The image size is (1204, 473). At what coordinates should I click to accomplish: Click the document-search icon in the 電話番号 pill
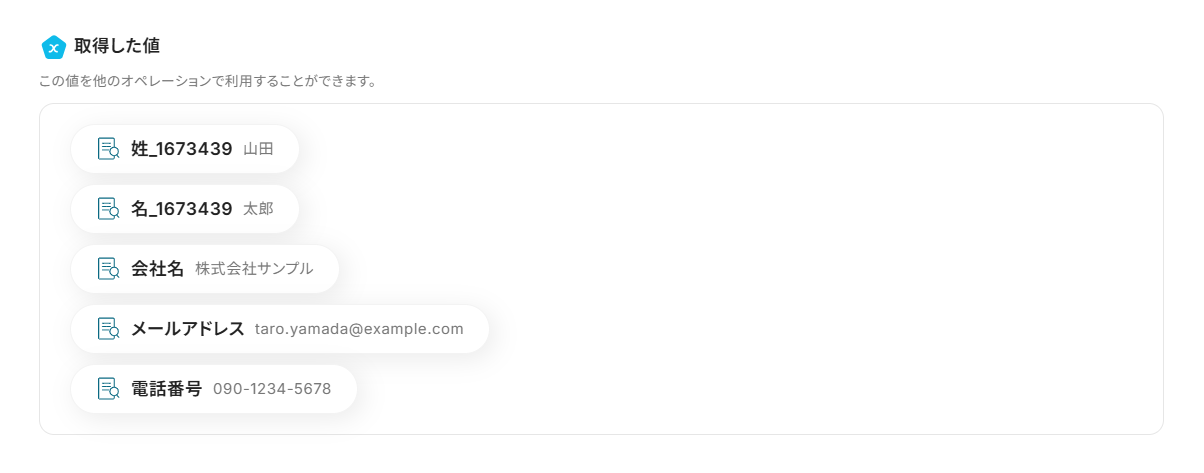[108, 389]
